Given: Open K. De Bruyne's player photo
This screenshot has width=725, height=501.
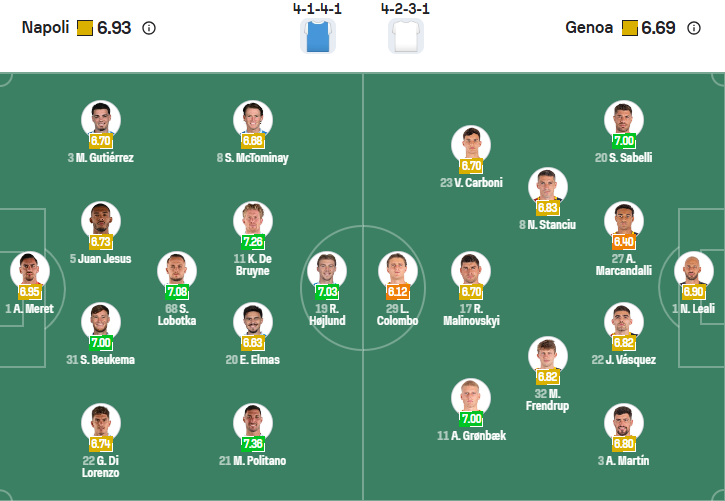Looking at the screenshot, I should 253,221.
